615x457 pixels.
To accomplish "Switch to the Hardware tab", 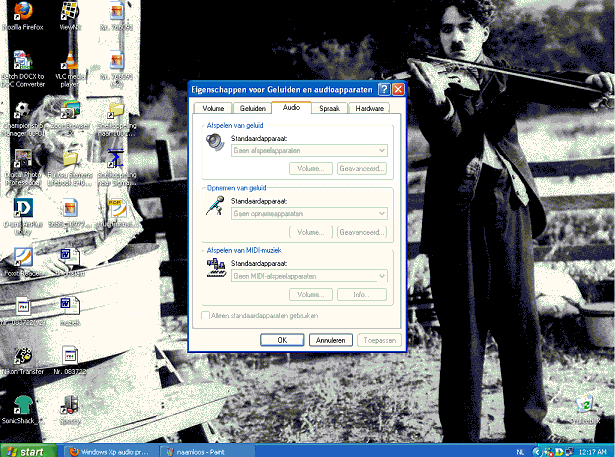I will 370,107.
